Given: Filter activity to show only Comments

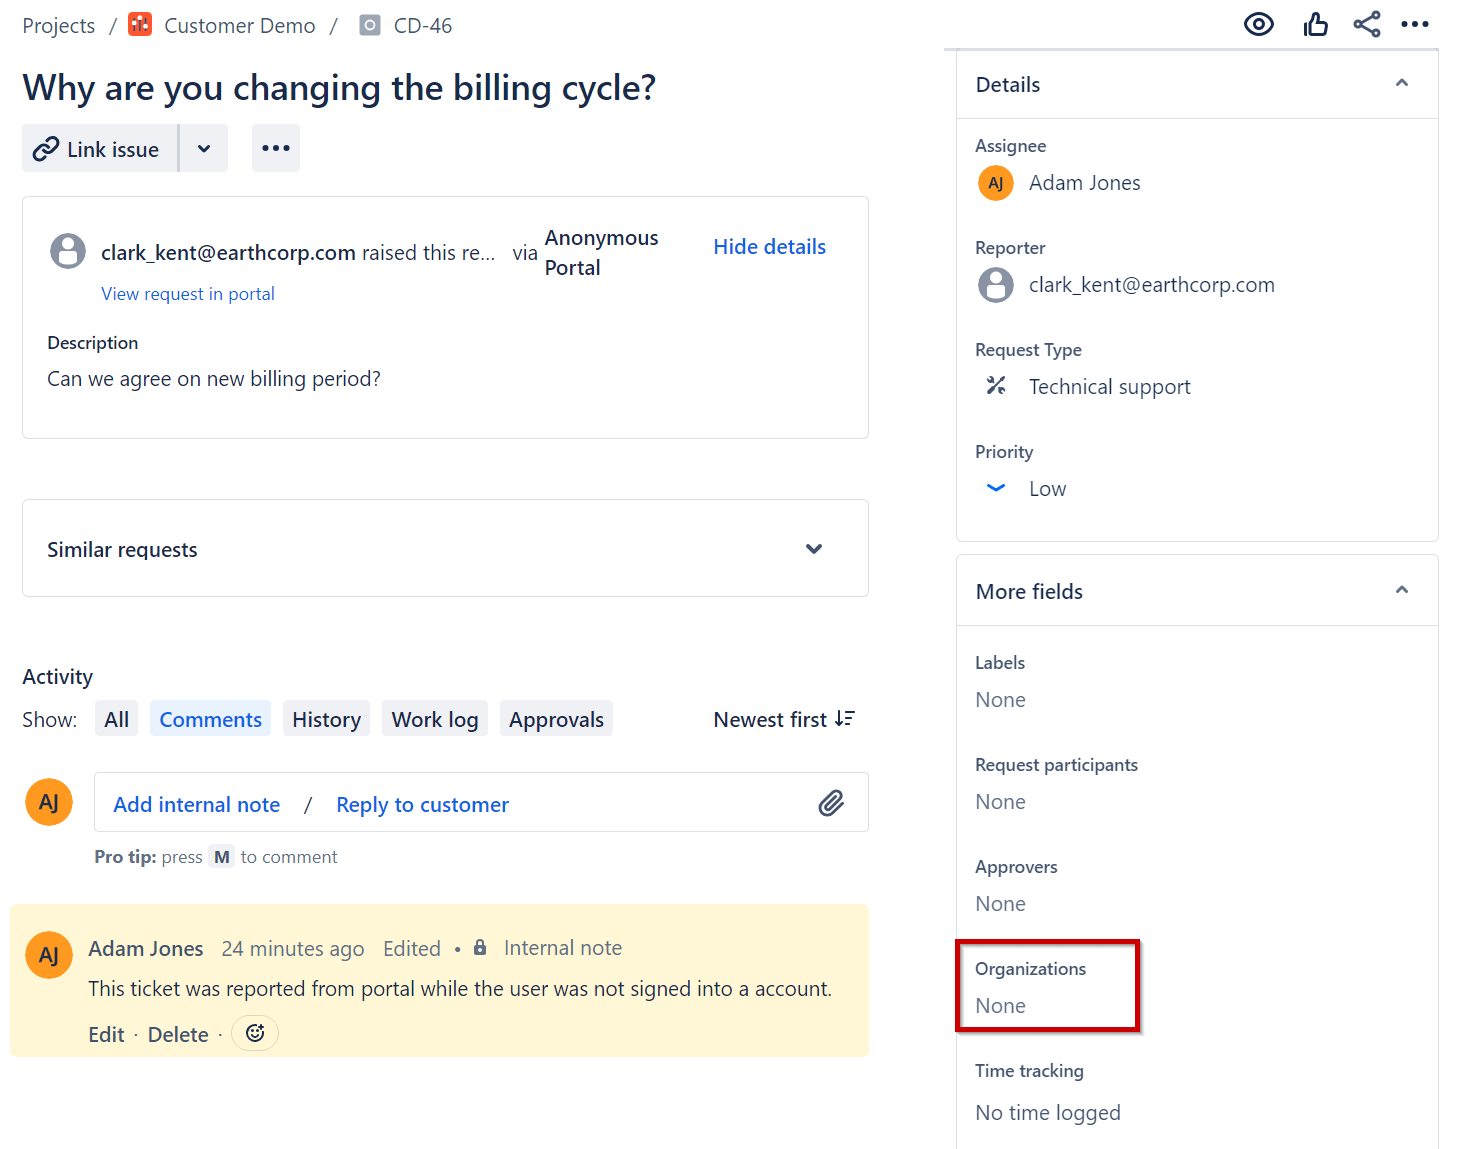Looking at the screenshot, I should pos(210,718).
